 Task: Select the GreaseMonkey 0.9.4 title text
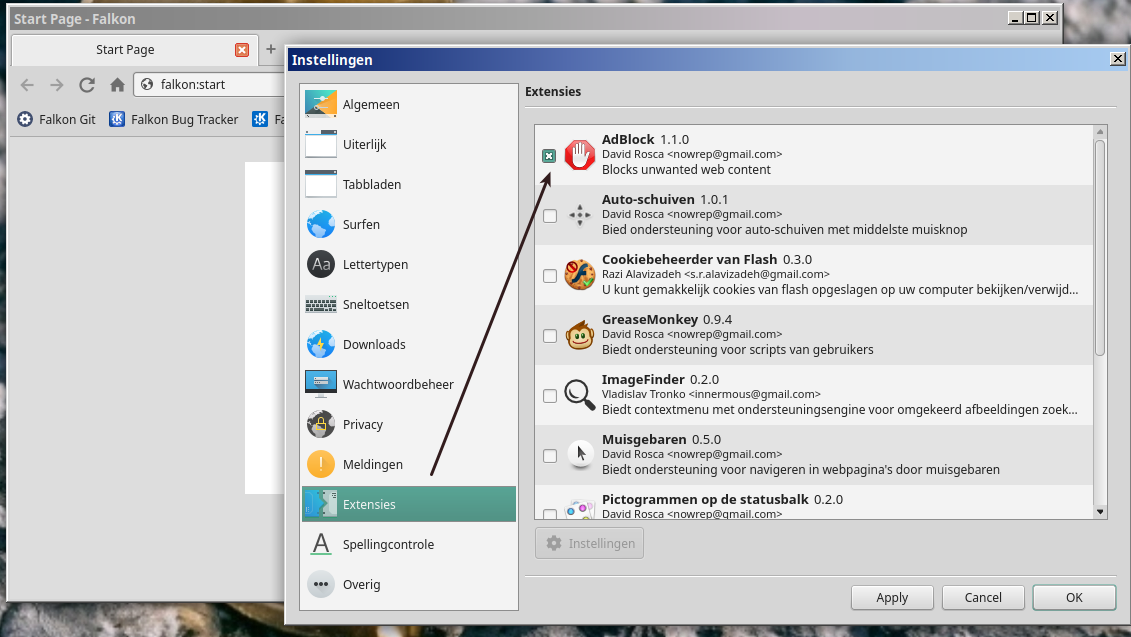pos(667,319)
